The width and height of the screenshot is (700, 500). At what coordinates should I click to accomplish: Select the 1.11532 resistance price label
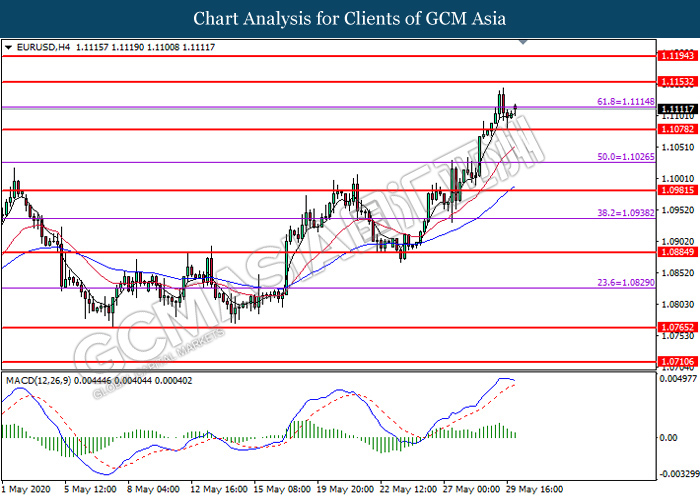tap(677, 81)
